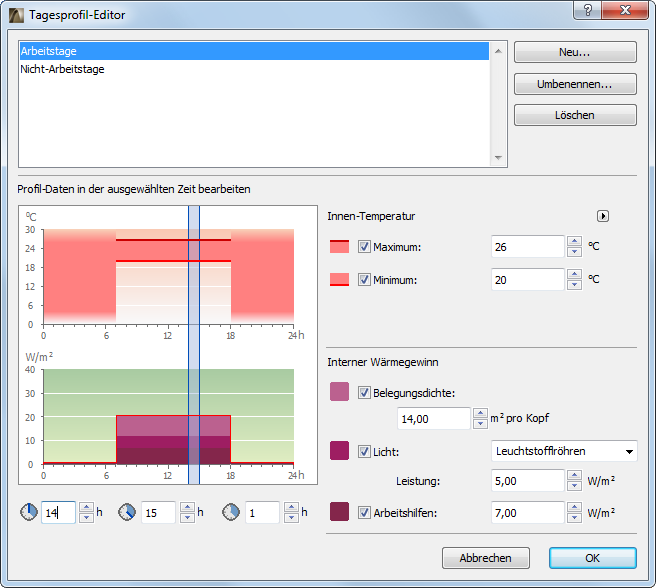
Task: Decrease the Minimum temperature value
Action: (x=574, y=285)
